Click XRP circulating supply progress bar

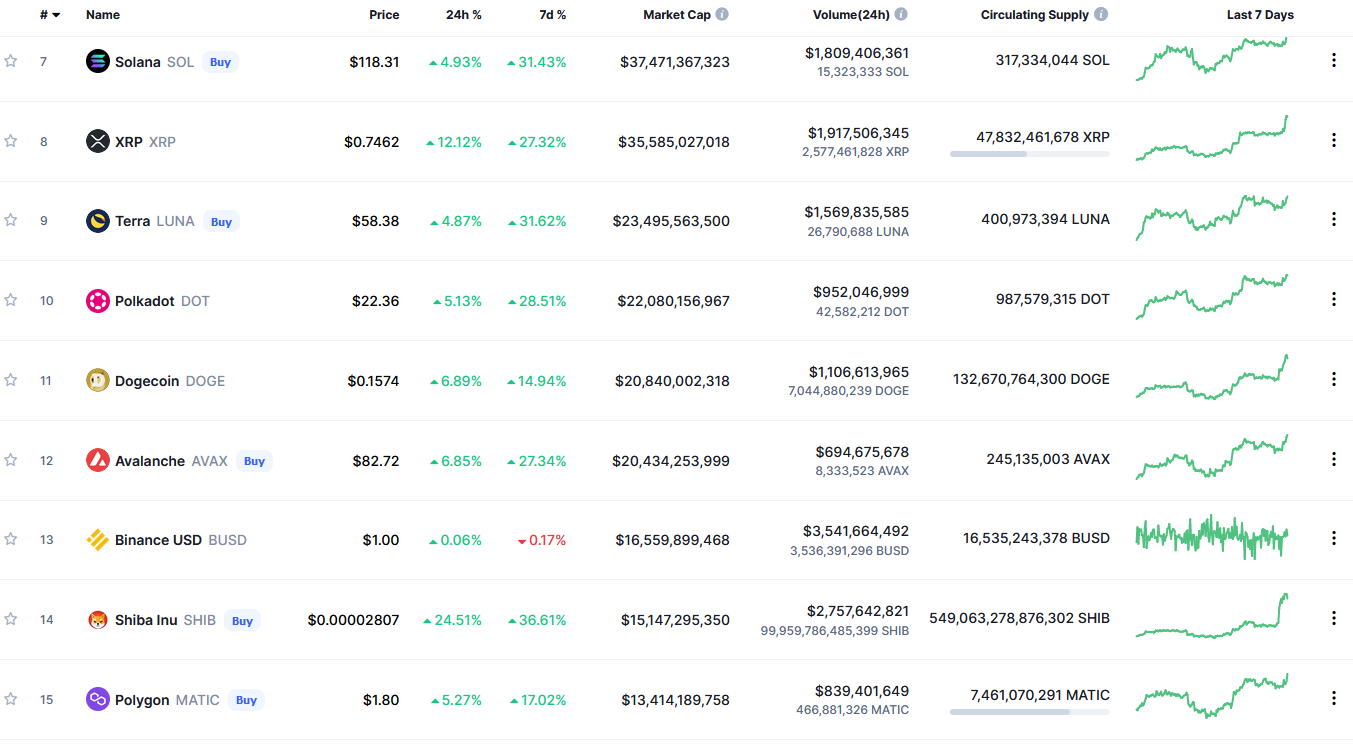coord(1029,154)
